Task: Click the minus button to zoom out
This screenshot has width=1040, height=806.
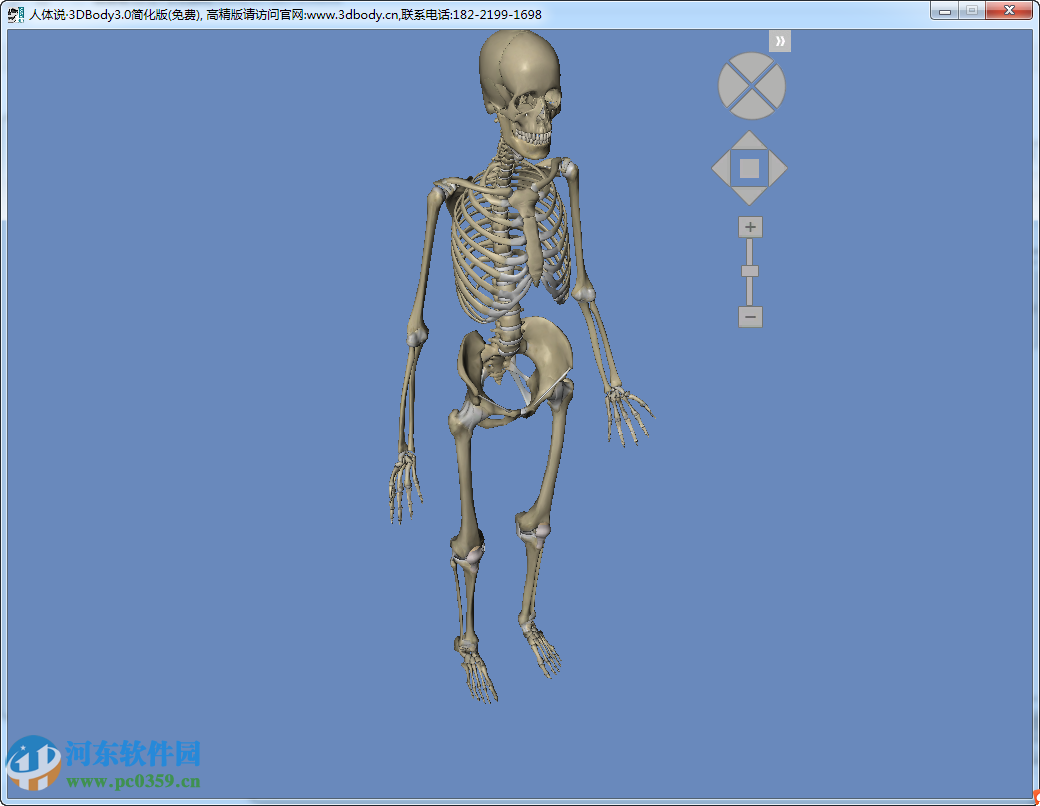Action: coord(749,316)
